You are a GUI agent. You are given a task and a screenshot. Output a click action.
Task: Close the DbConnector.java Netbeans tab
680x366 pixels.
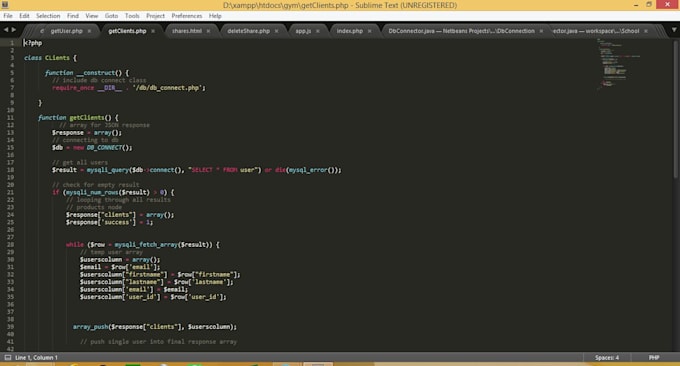pyautogui.click(x=541, y=31)
